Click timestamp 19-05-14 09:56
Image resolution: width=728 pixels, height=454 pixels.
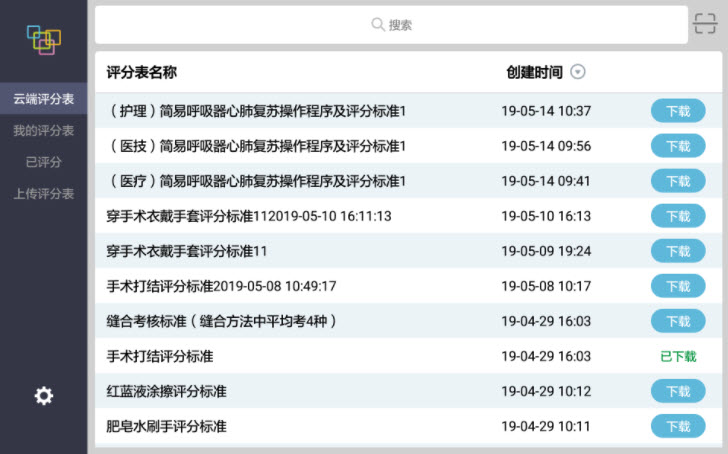pyautogui.click(x=546, y=146)
